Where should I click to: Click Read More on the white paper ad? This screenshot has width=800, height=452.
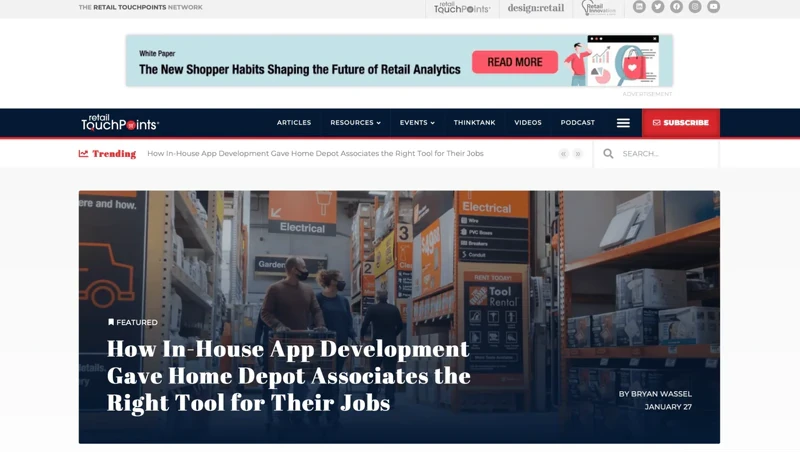coord(515,62)
